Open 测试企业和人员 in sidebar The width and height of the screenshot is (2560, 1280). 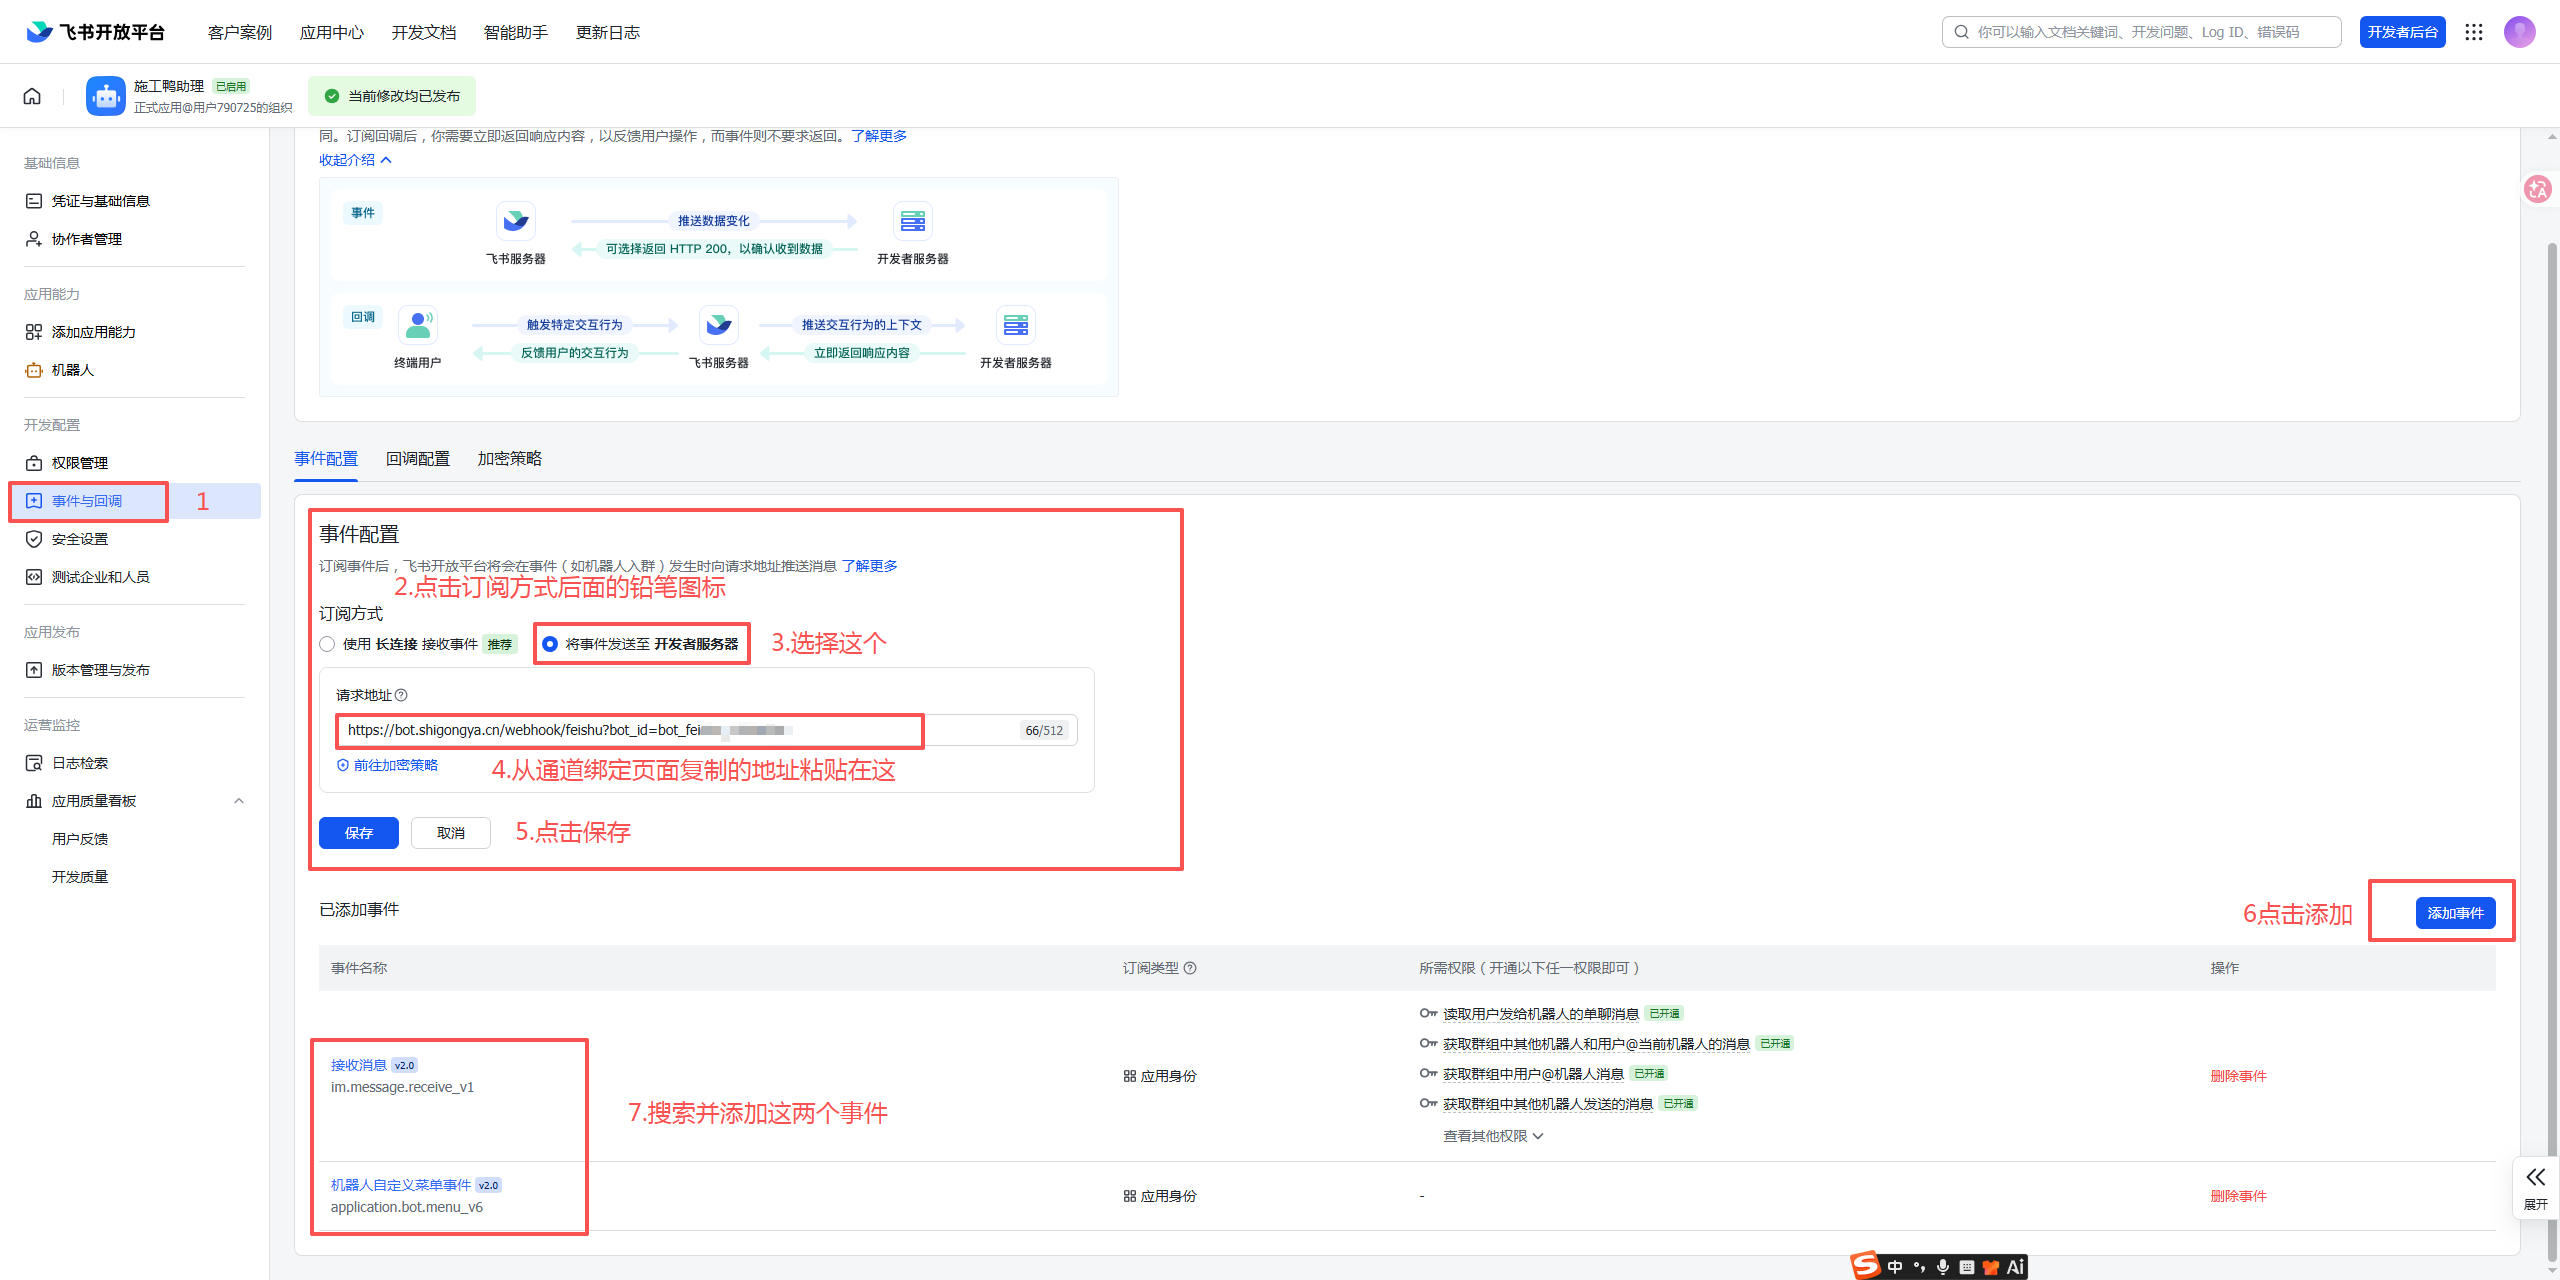101,577
